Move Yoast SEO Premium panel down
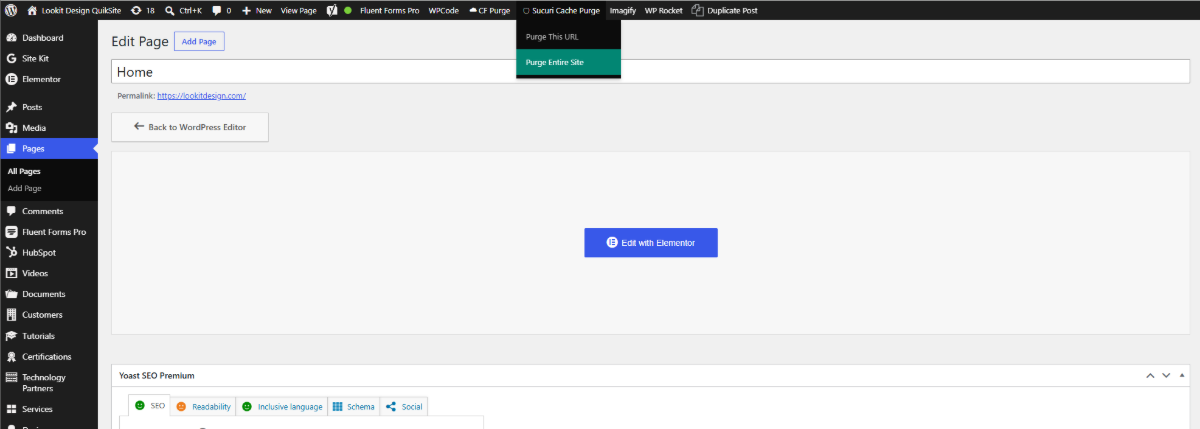This screenshot has width=1200, height=429. point(1166,375)
